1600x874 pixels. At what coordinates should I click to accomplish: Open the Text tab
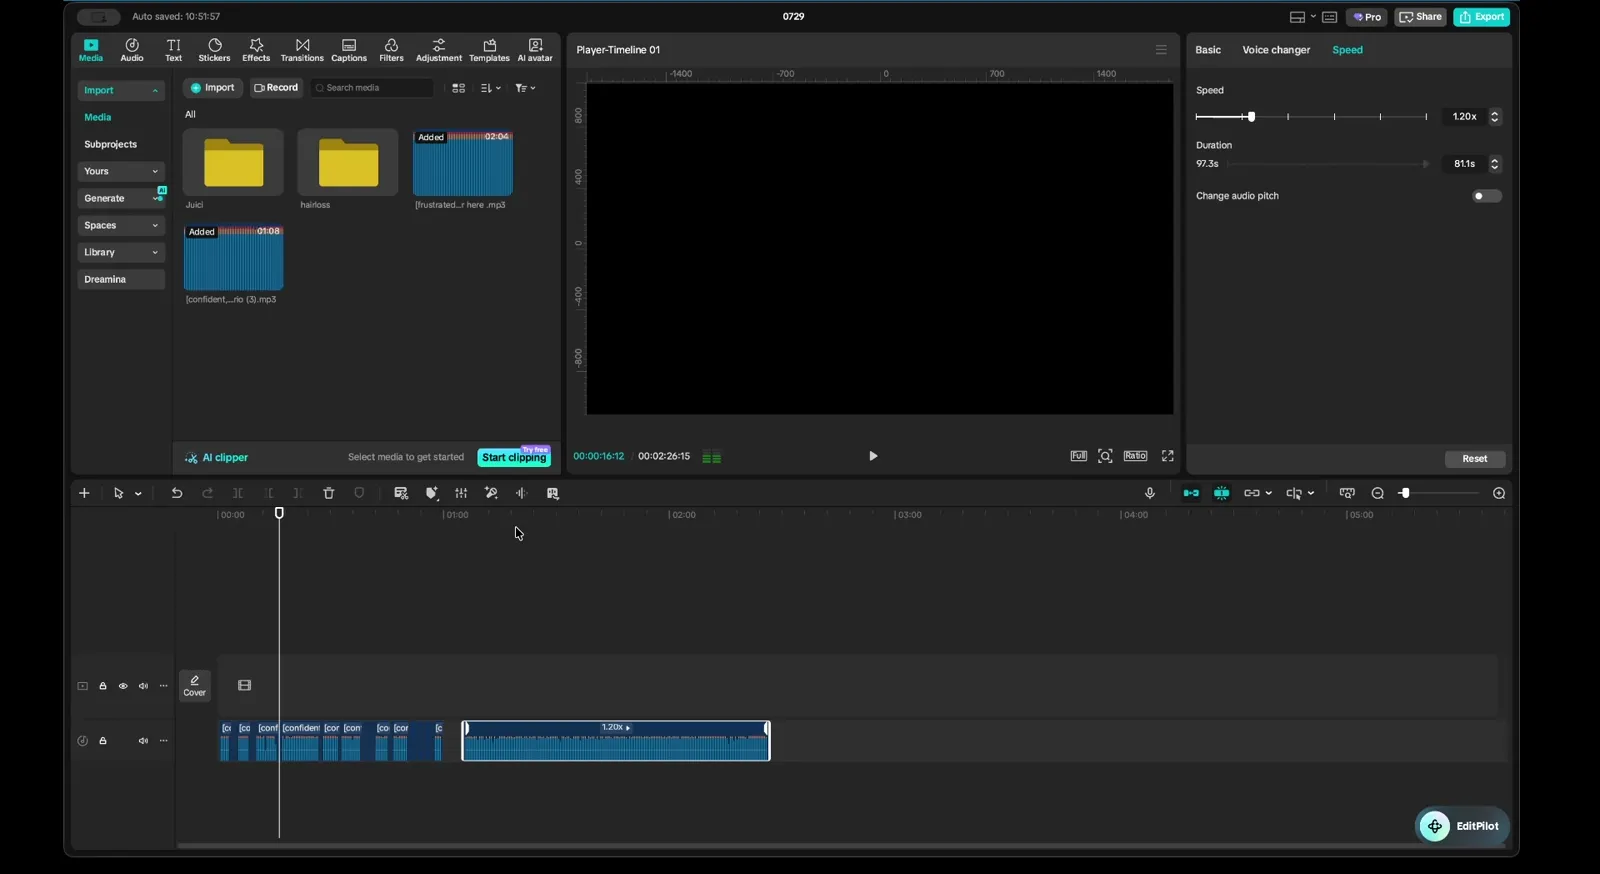click(x=173, y=50)
